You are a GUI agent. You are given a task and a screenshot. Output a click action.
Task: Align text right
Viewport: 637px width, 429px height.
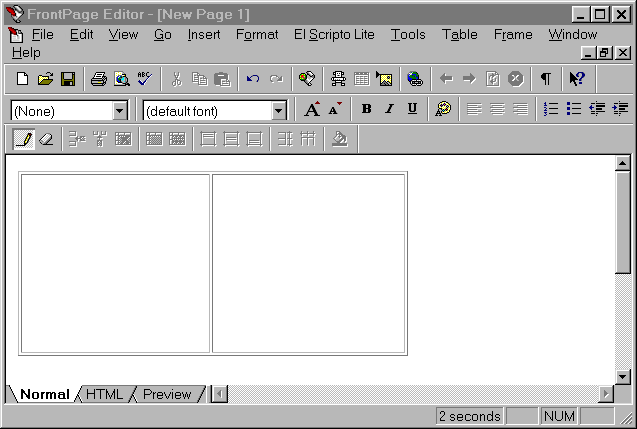520,109
